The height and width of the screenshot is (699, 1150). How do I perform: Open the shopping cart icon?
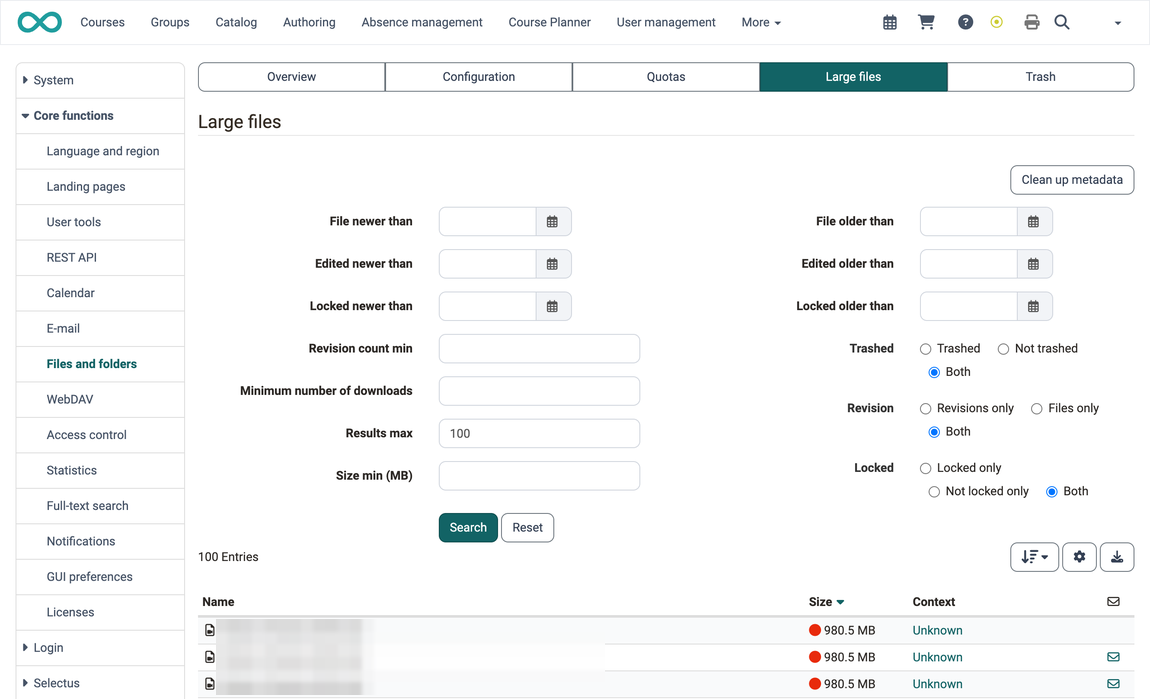[926, 23]
